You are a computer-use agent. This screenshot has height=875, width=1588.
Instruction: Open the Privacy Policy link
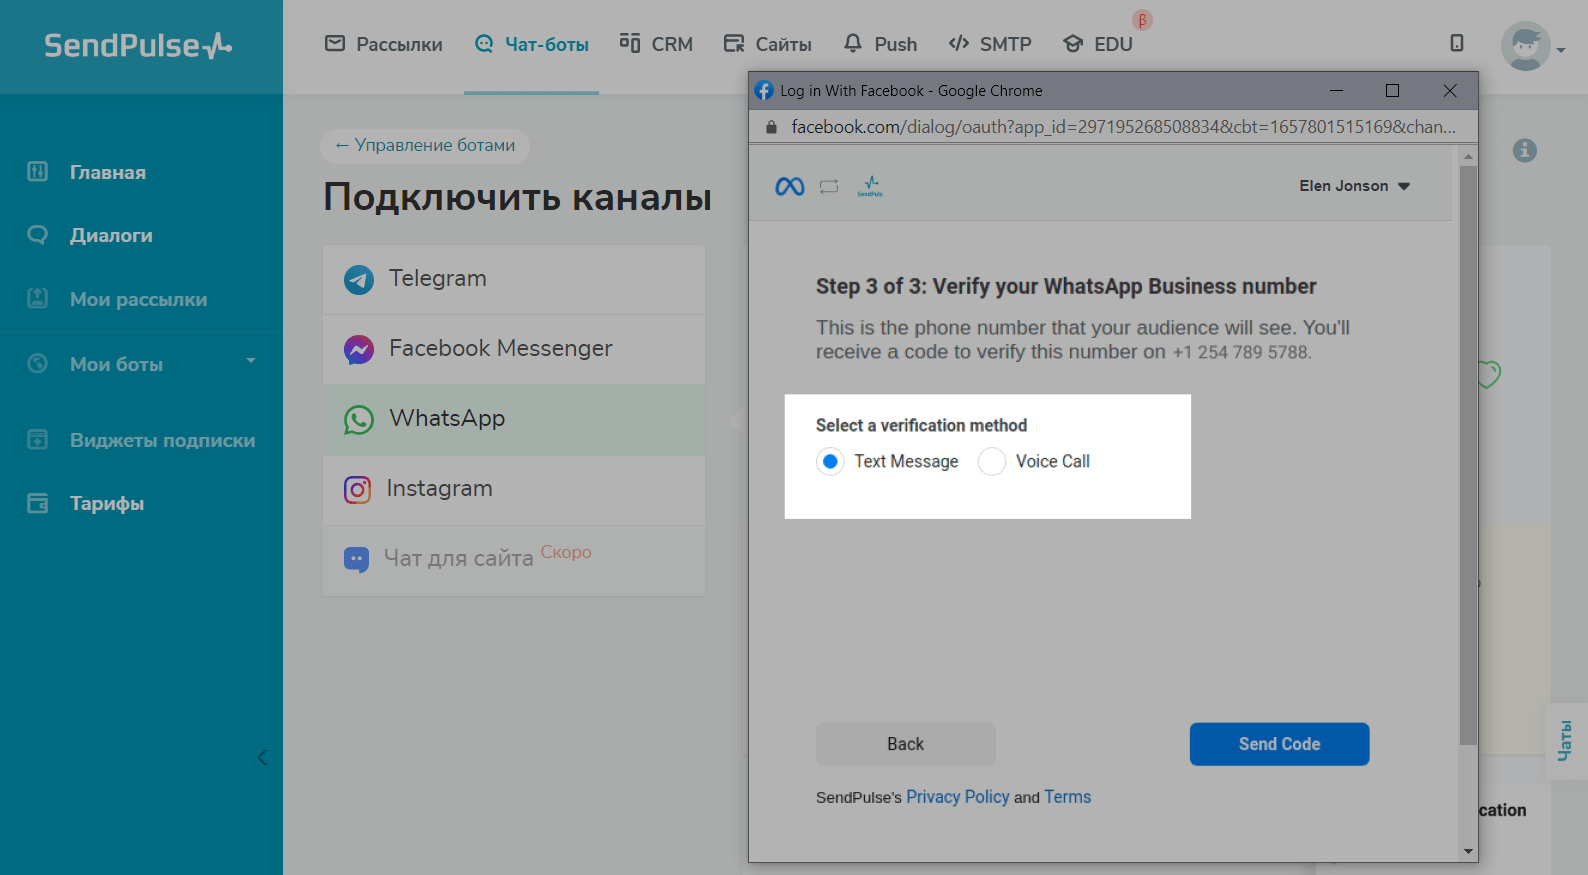click(957, 797)
